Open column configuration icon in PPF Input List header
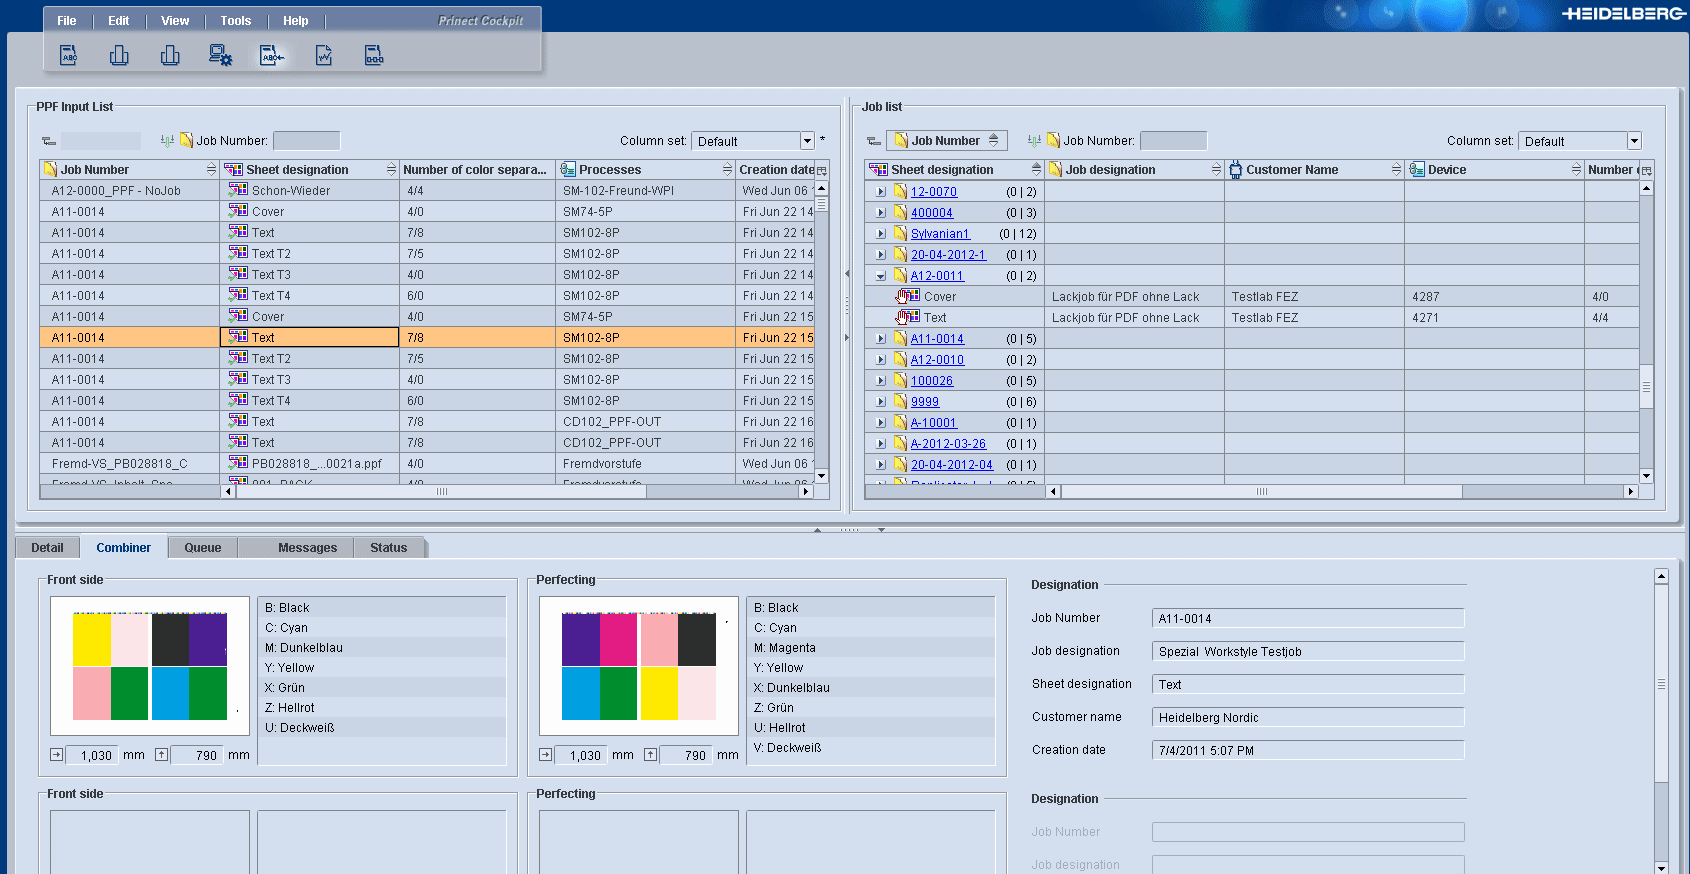Image resolution: width=1690 pixels, height=874 pixels. pyautogui.click(x=822, y=171)
